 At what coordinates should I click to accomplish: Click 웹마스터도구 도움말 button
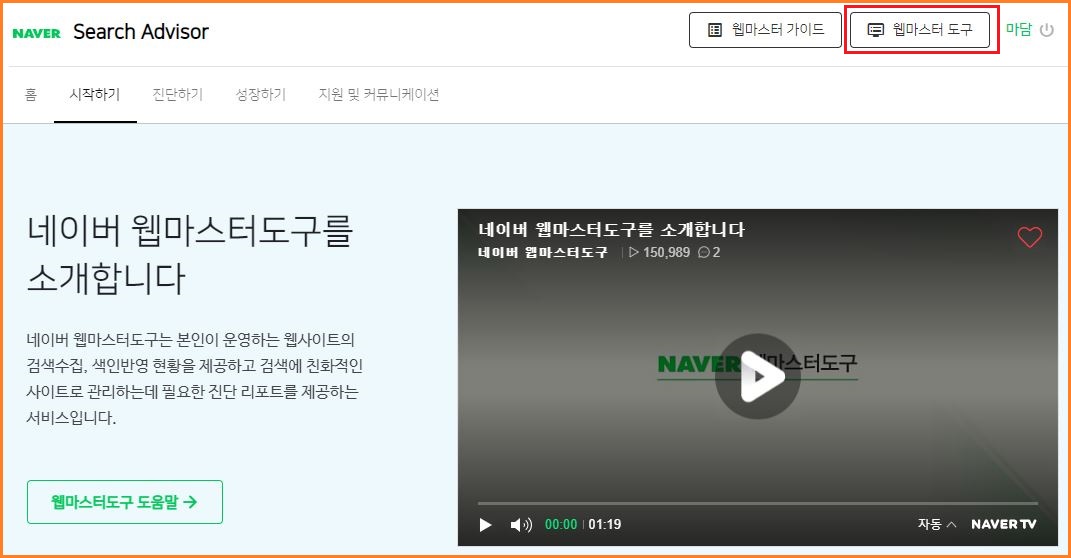coord(125,502)
